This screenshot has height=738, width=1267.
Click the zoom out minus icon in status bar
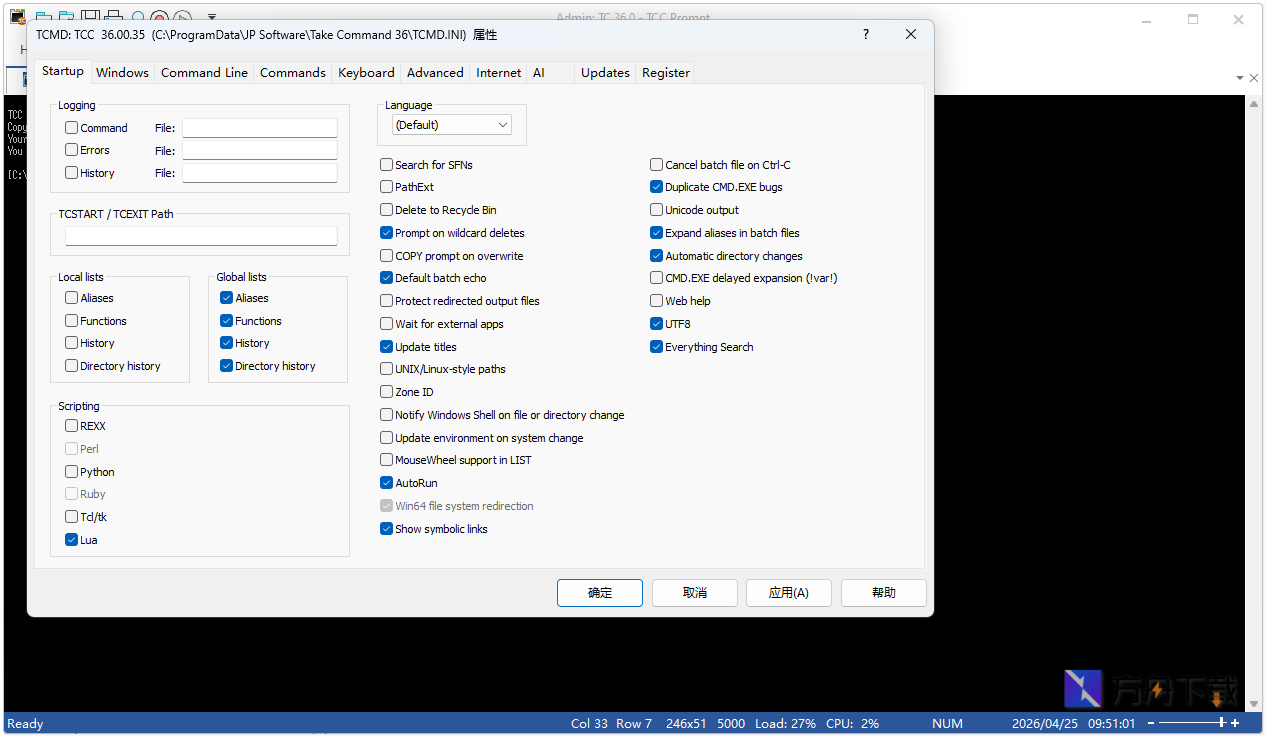pos(1151,723)
